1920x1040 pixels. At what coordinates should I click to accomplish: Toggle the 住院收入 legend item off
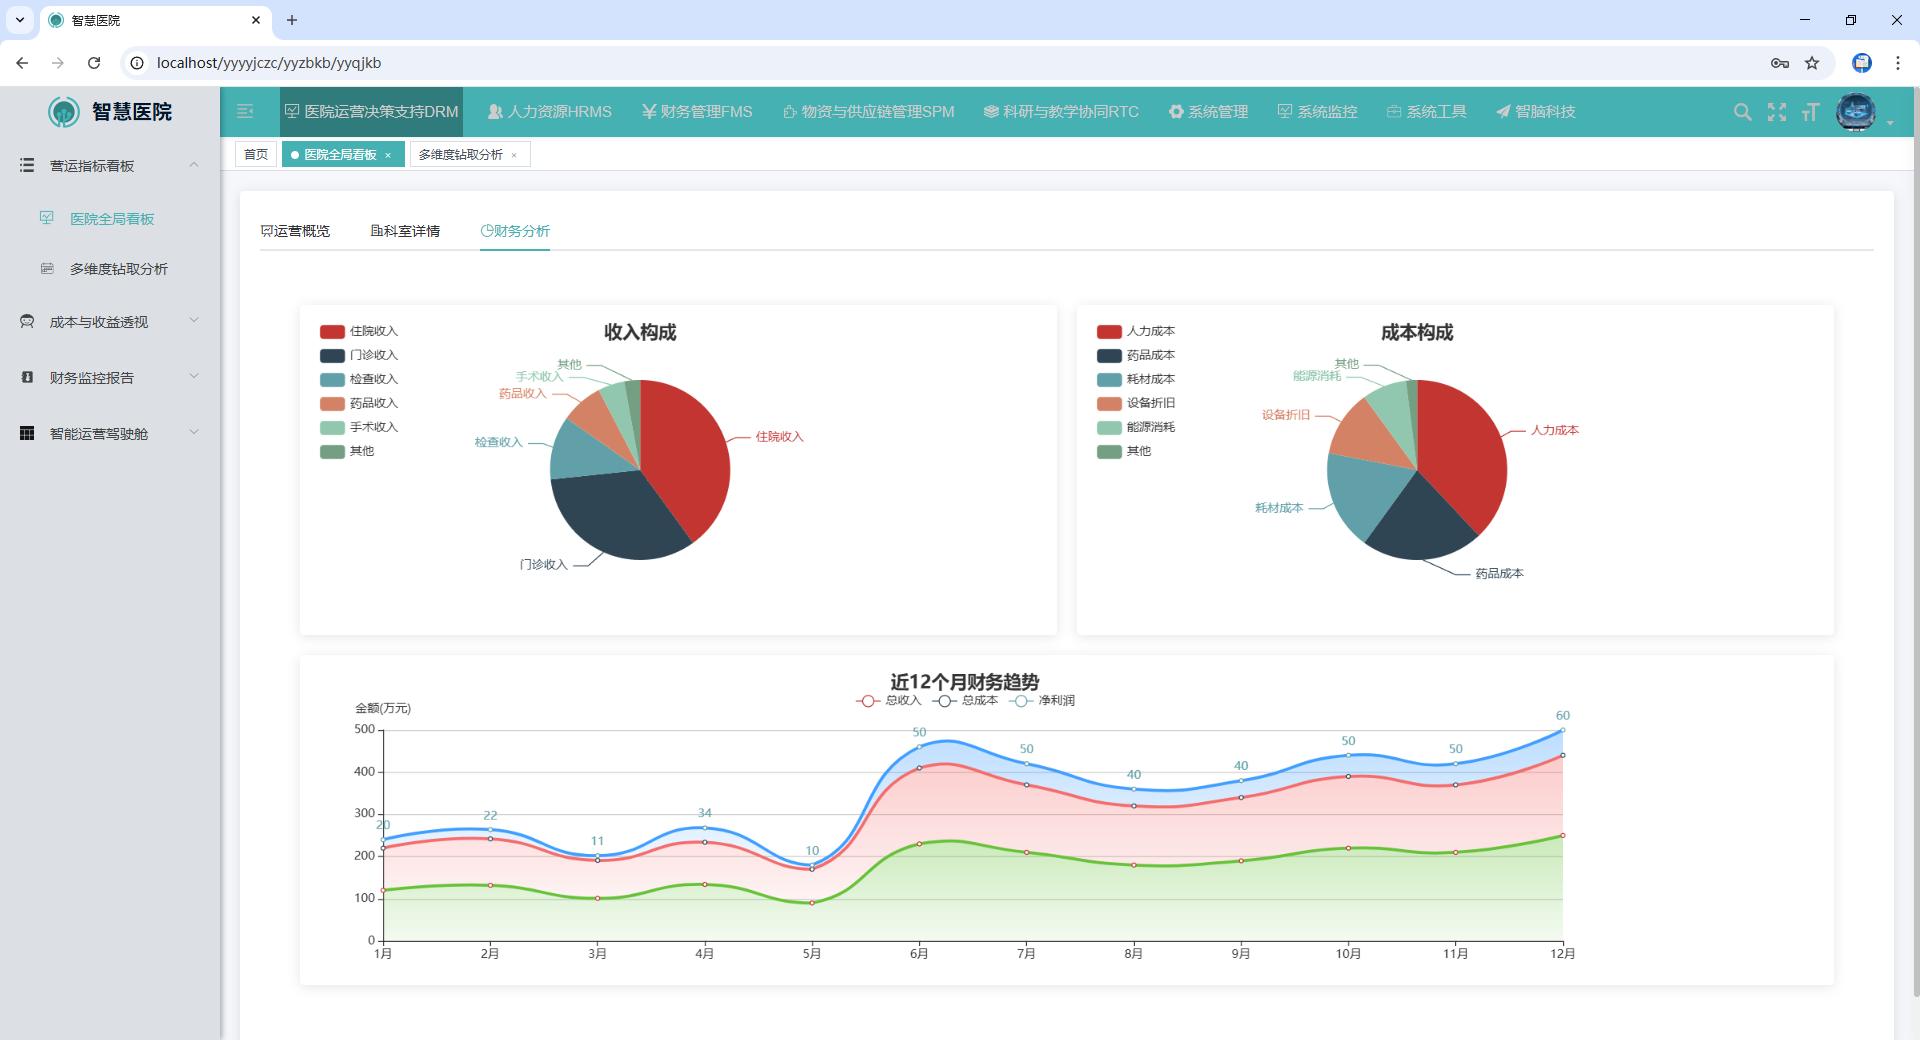pos(359,331)
